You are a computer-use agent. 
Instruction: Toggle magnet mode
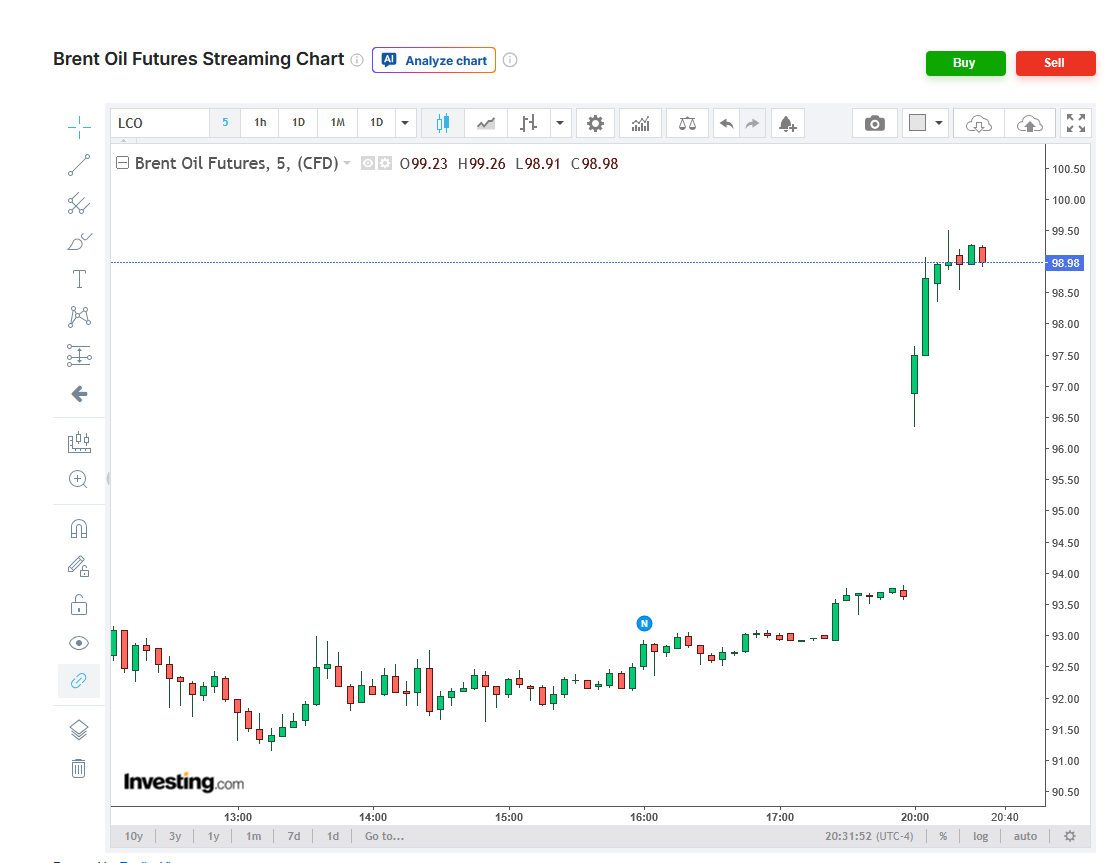click(x=79, y=529)
